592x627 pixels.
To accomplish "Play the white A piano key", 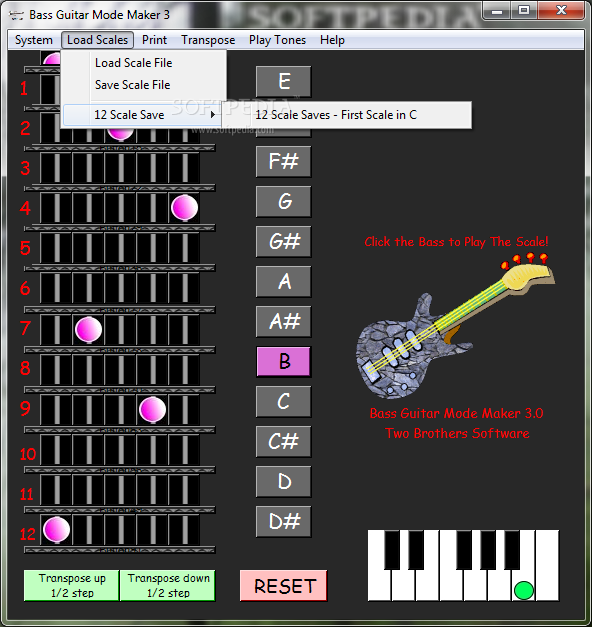I will pyautogui.click(x=500, y=586).
